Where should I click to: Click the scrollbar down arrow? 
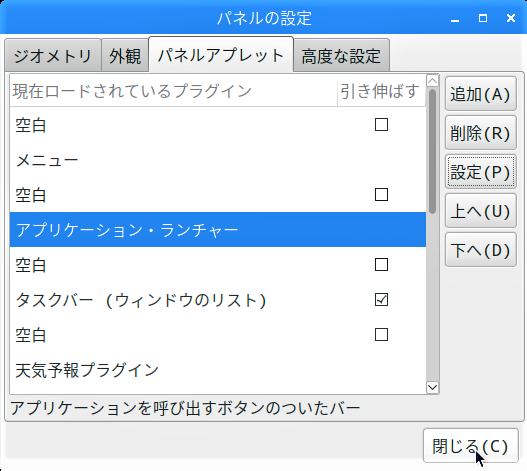[x=433, y=387]
